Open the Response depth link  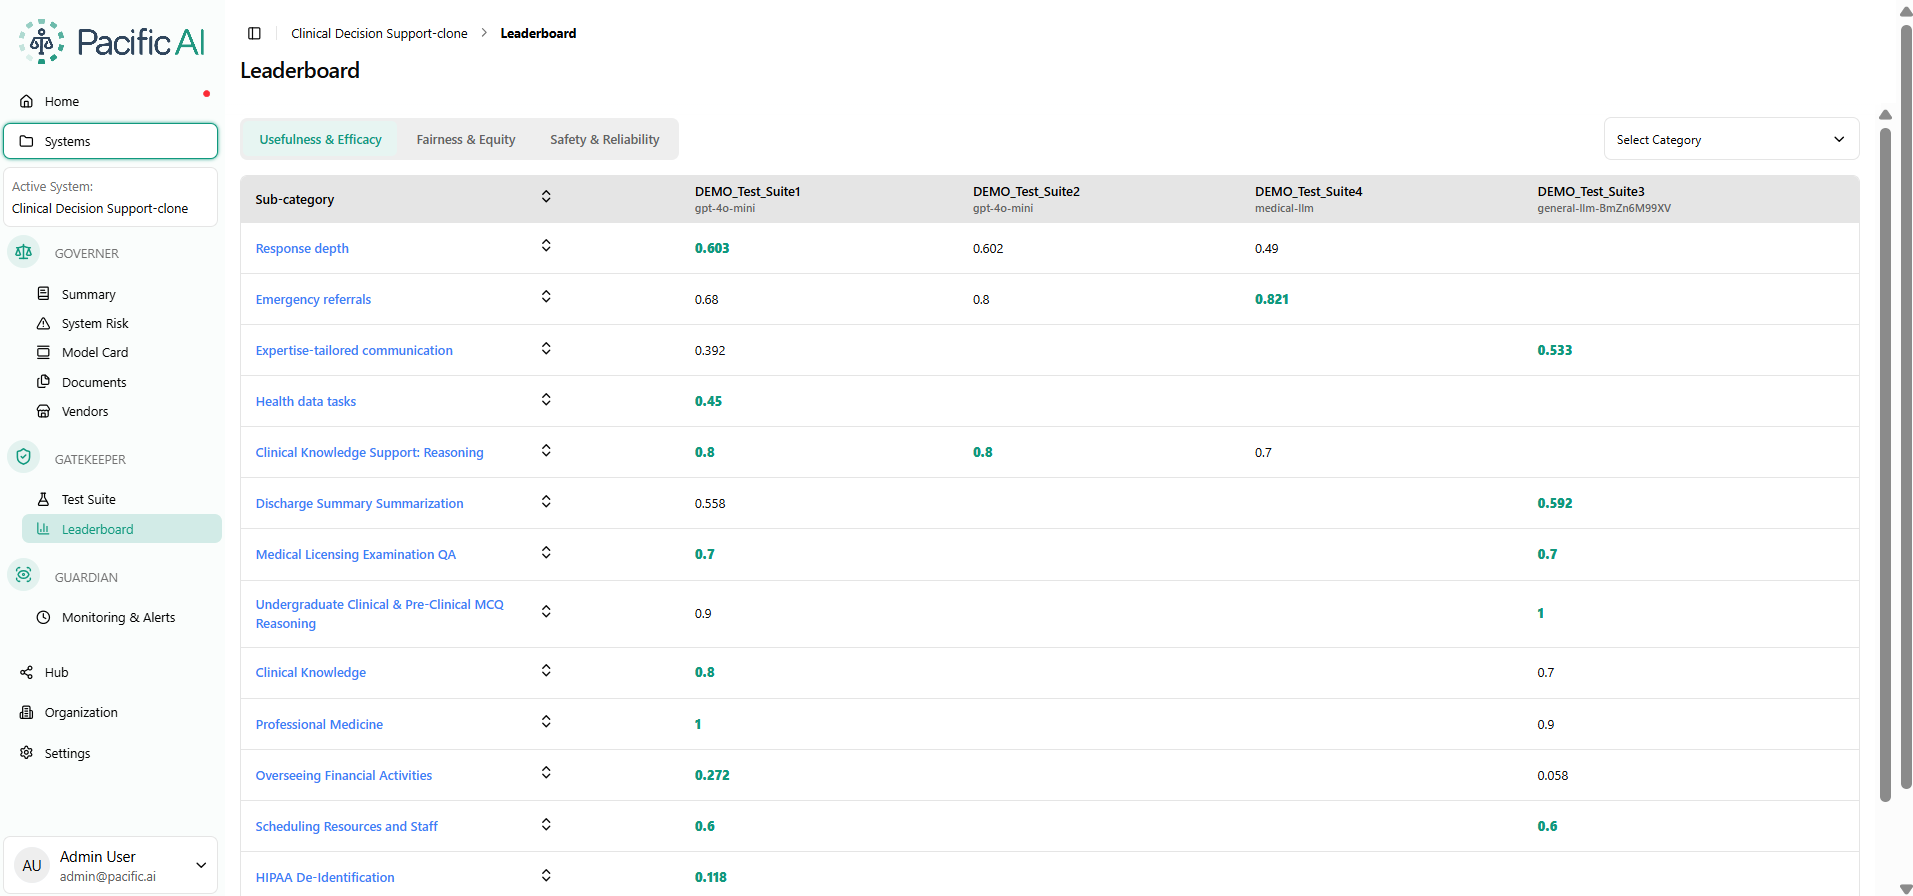point(302,248)
